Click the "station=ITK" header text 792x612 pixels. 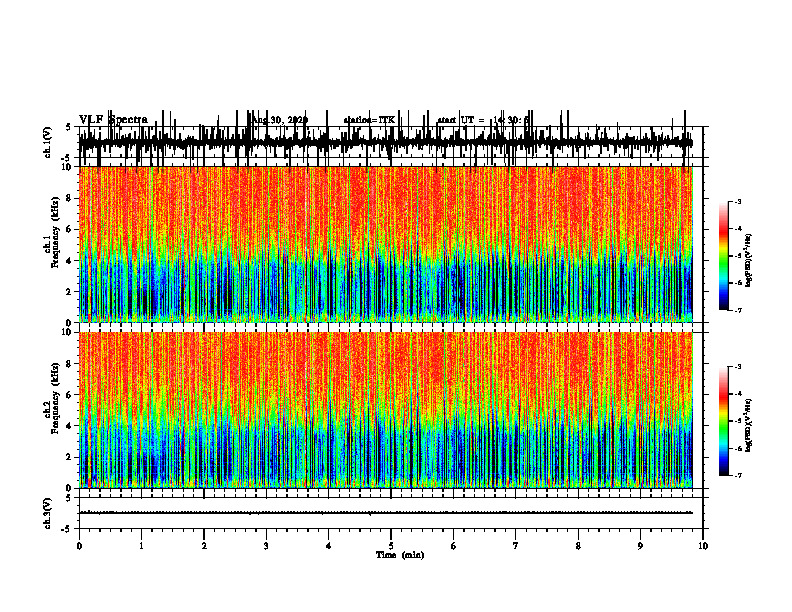[369, 120]
